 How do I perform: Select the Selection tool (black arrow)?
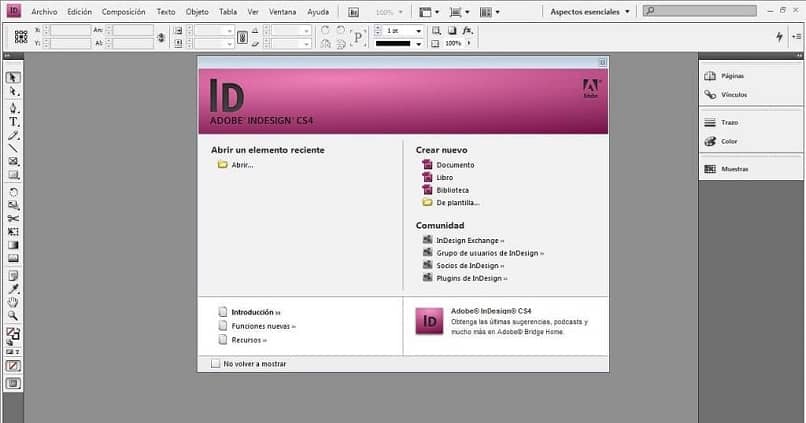click(13, 78)
